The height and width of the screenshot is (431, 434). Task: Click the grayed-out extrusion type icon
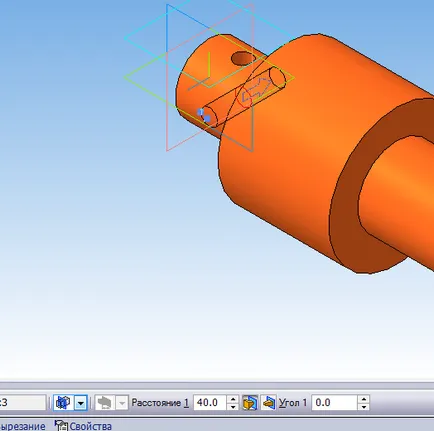point(104,403)
